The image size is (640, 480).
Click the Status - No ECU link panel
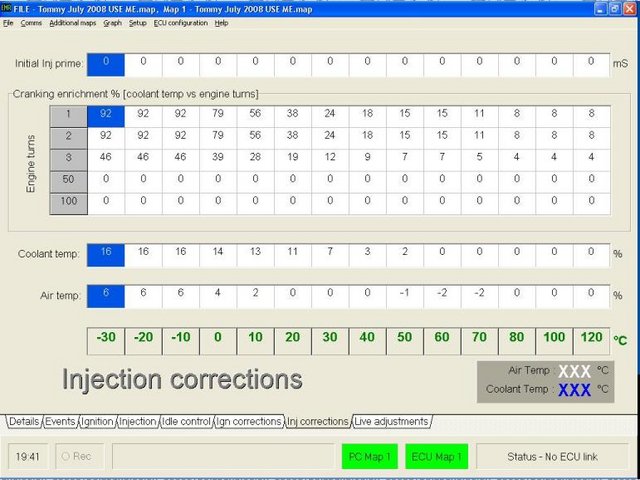coord(551,456)
